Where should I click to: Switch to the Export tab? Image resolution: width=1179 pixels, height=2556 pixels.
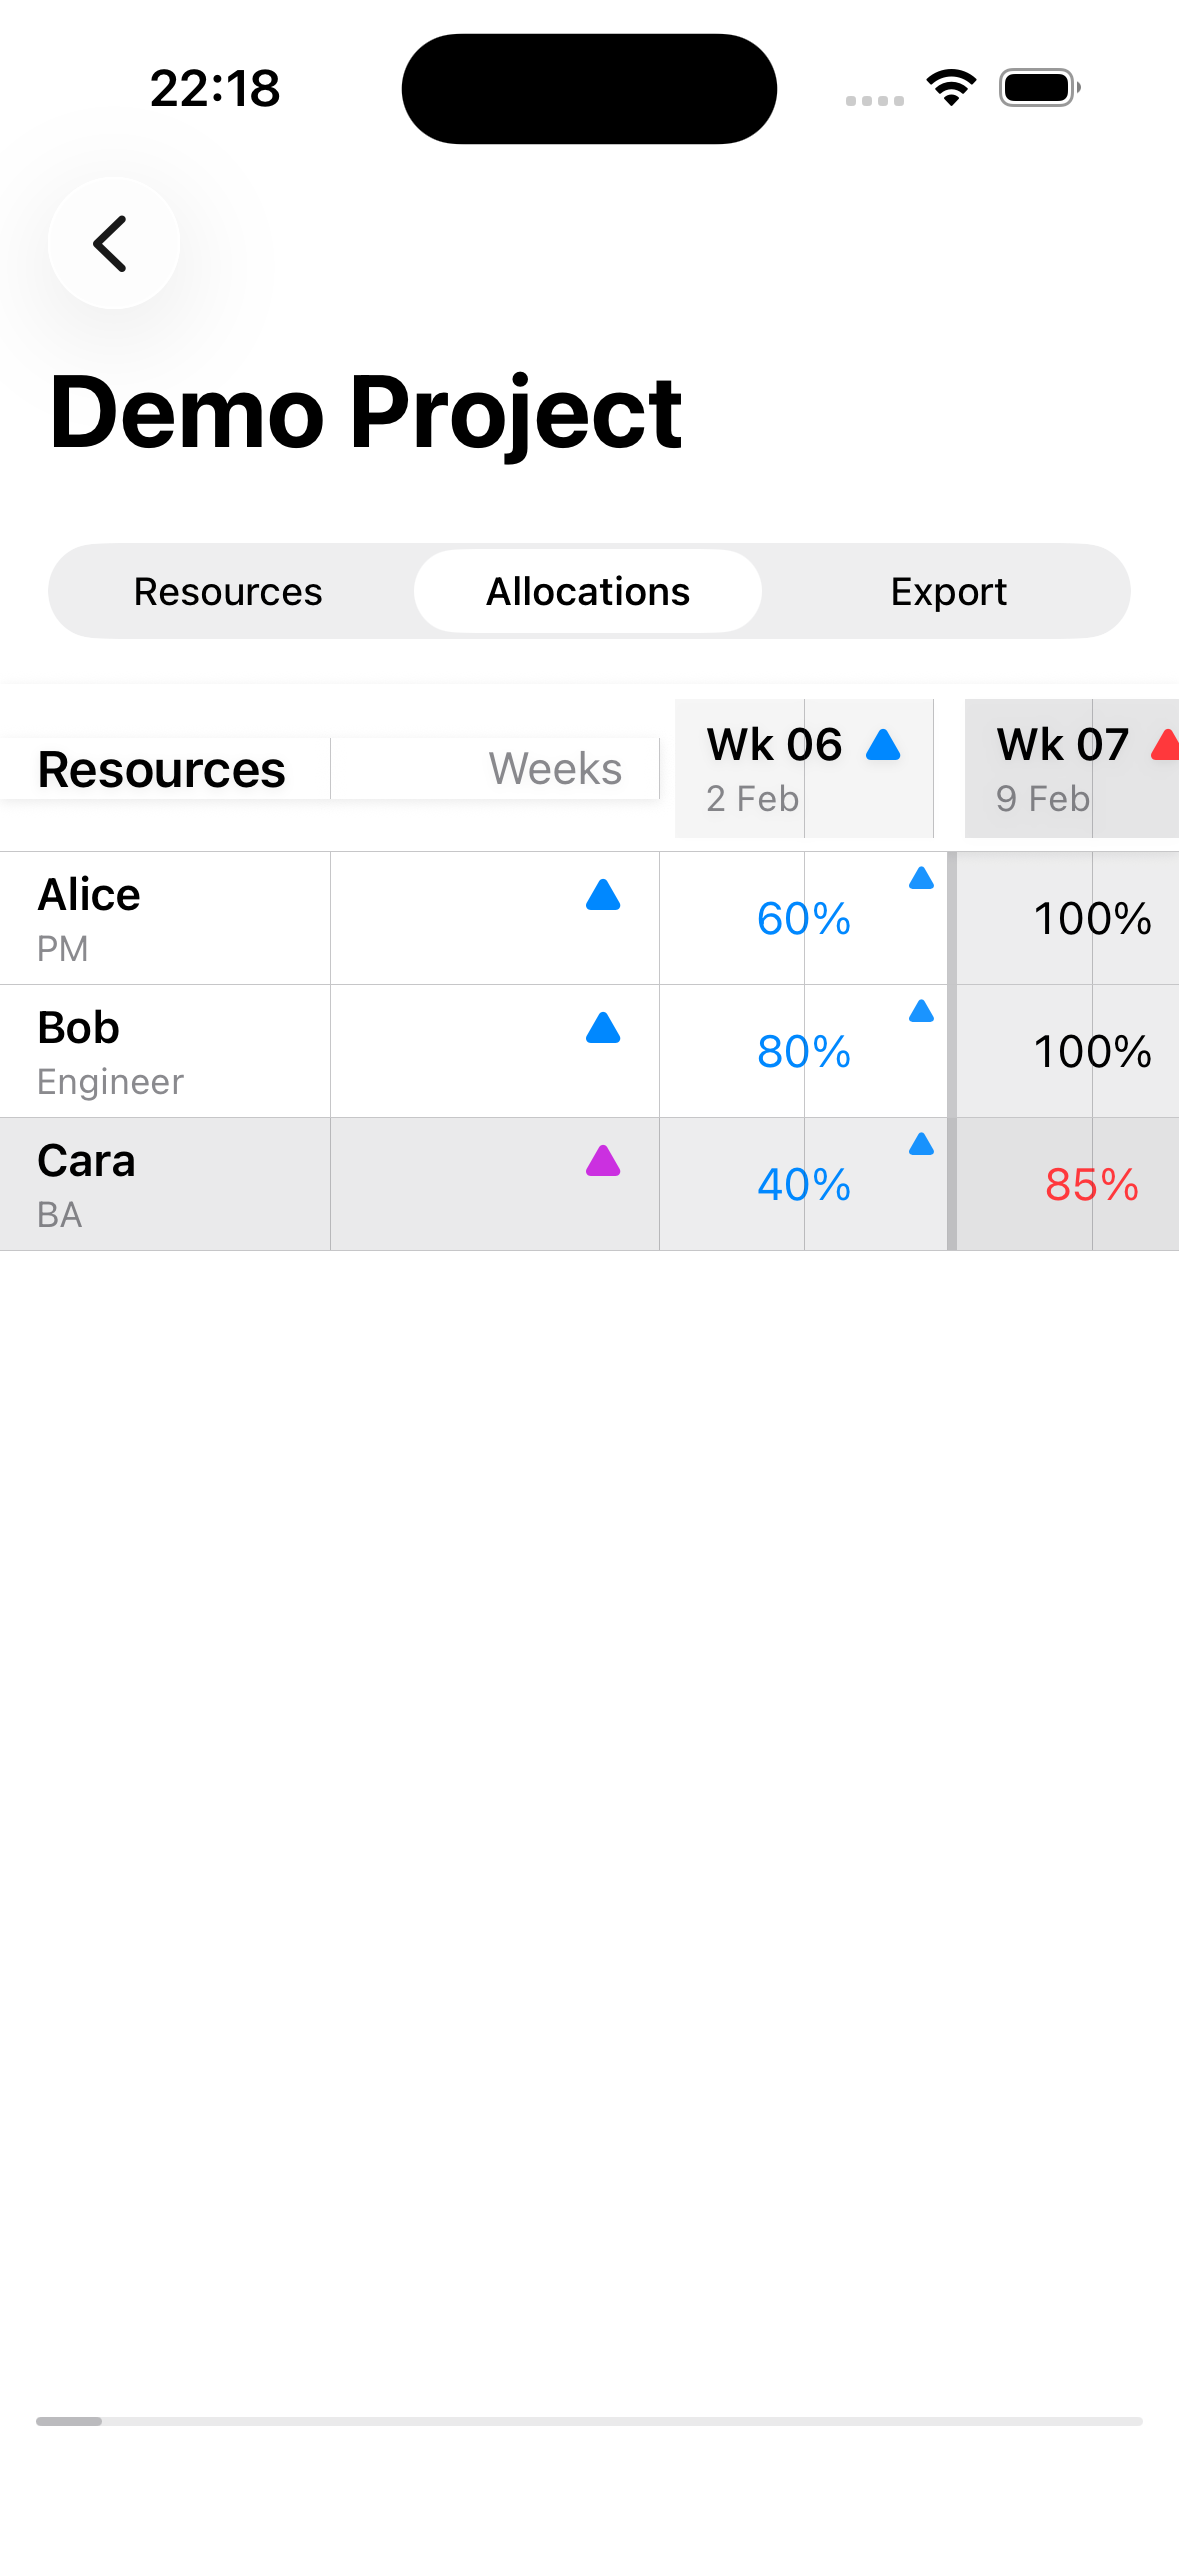[948, 591]
